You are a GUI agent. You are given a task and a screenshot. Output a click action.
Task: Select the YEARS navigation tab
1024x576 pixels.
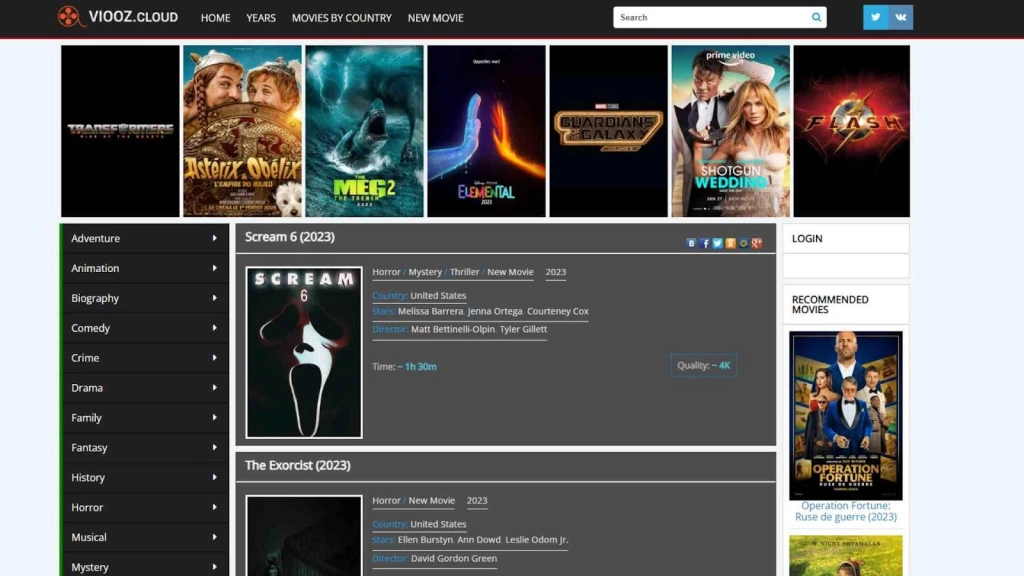[x=261, y=18]
